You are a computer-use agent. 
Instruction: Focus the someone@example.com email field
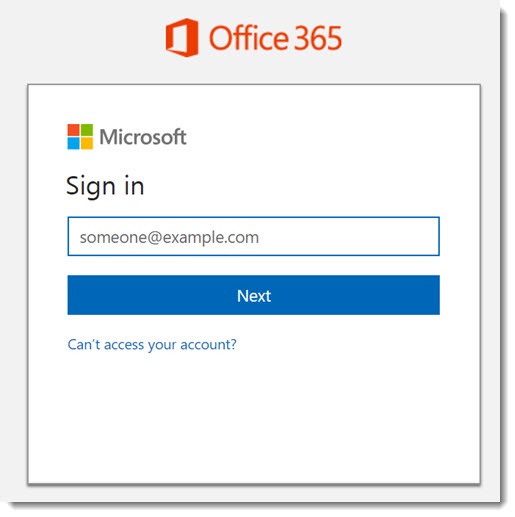[x=253, y=236]
